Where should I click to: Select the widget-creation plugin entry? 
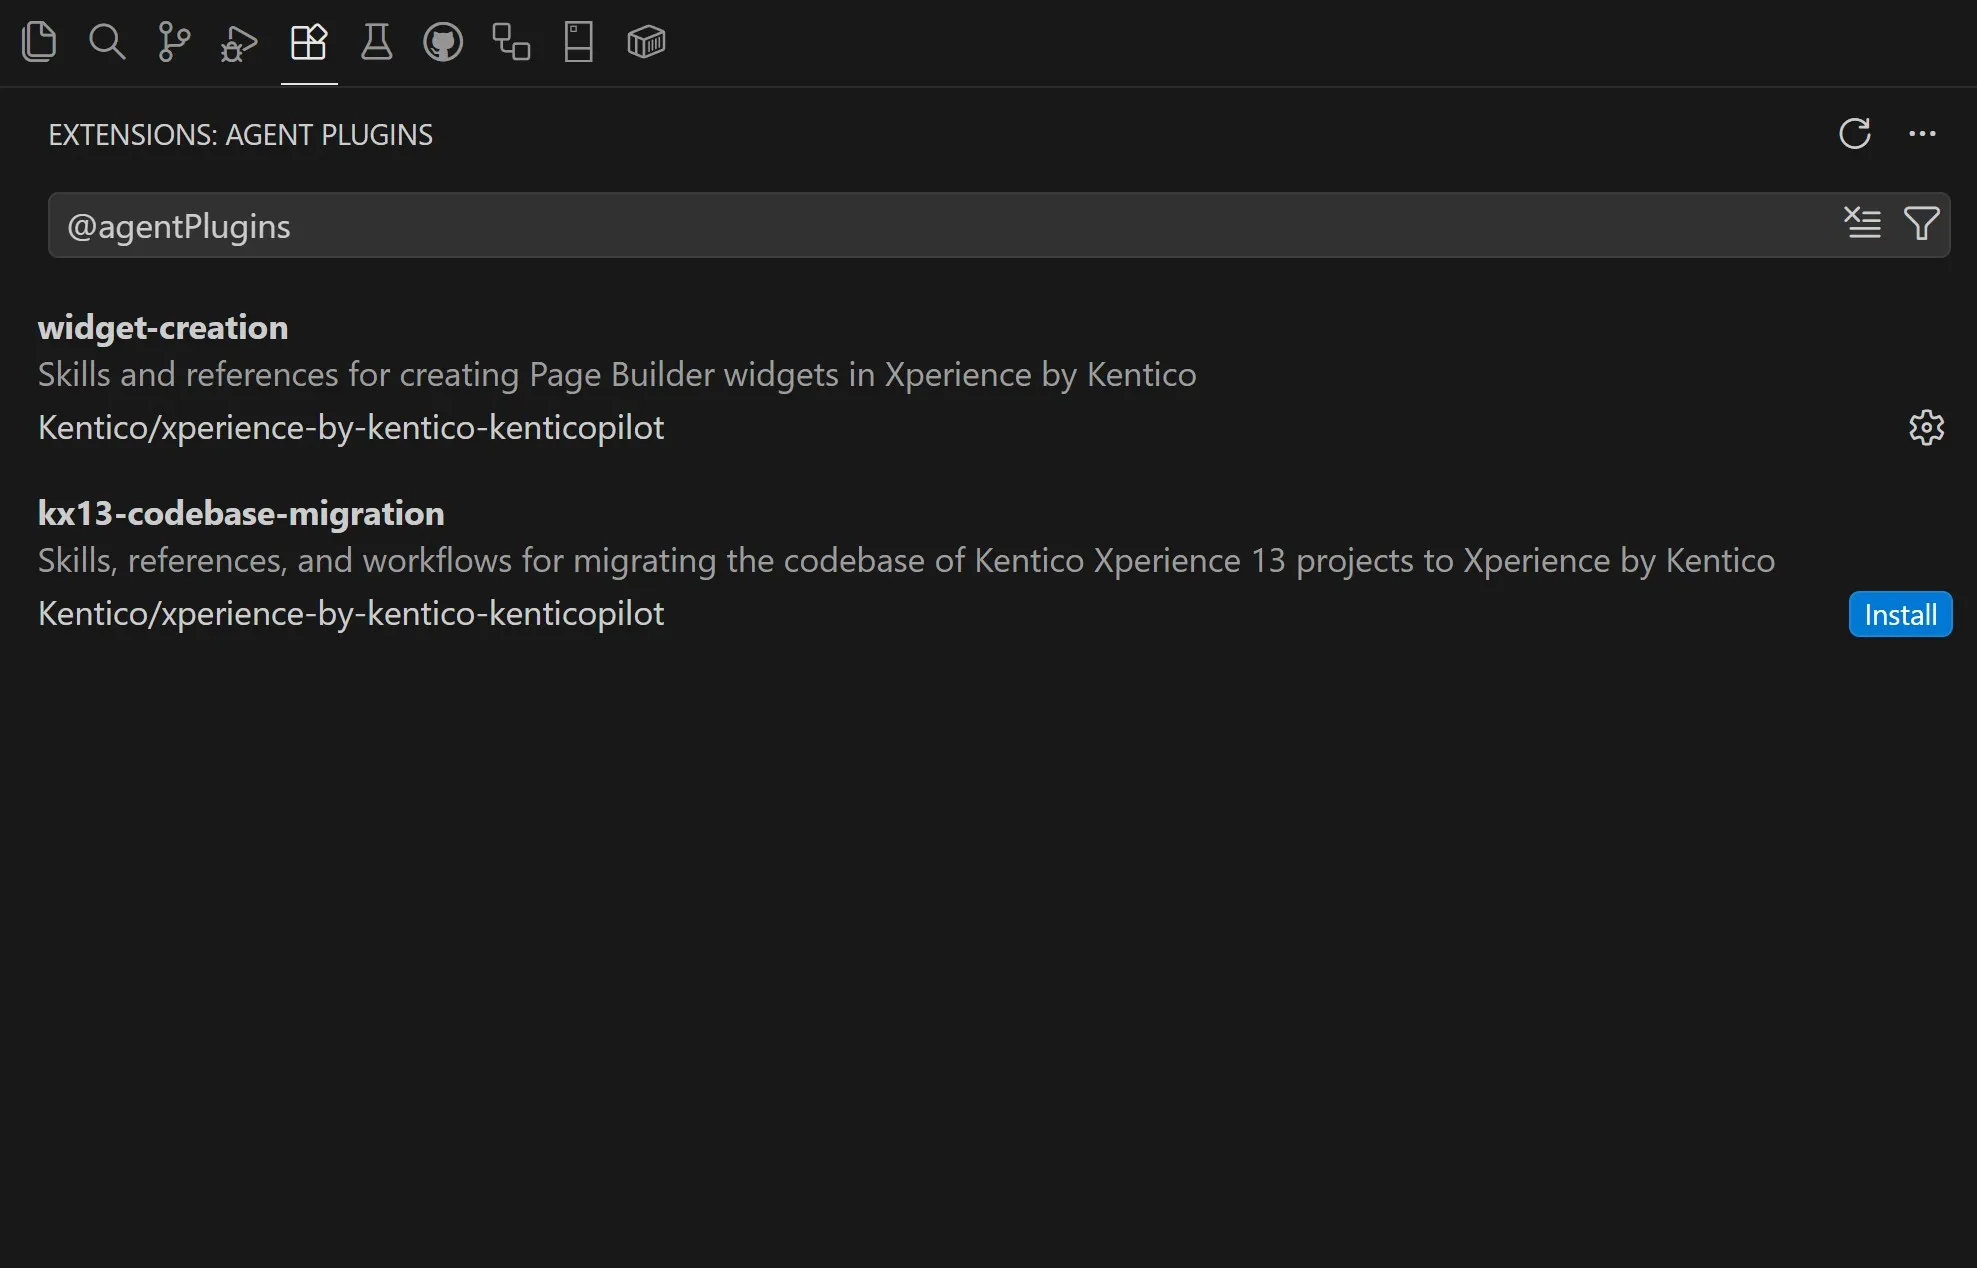click(x=163, y=328)
